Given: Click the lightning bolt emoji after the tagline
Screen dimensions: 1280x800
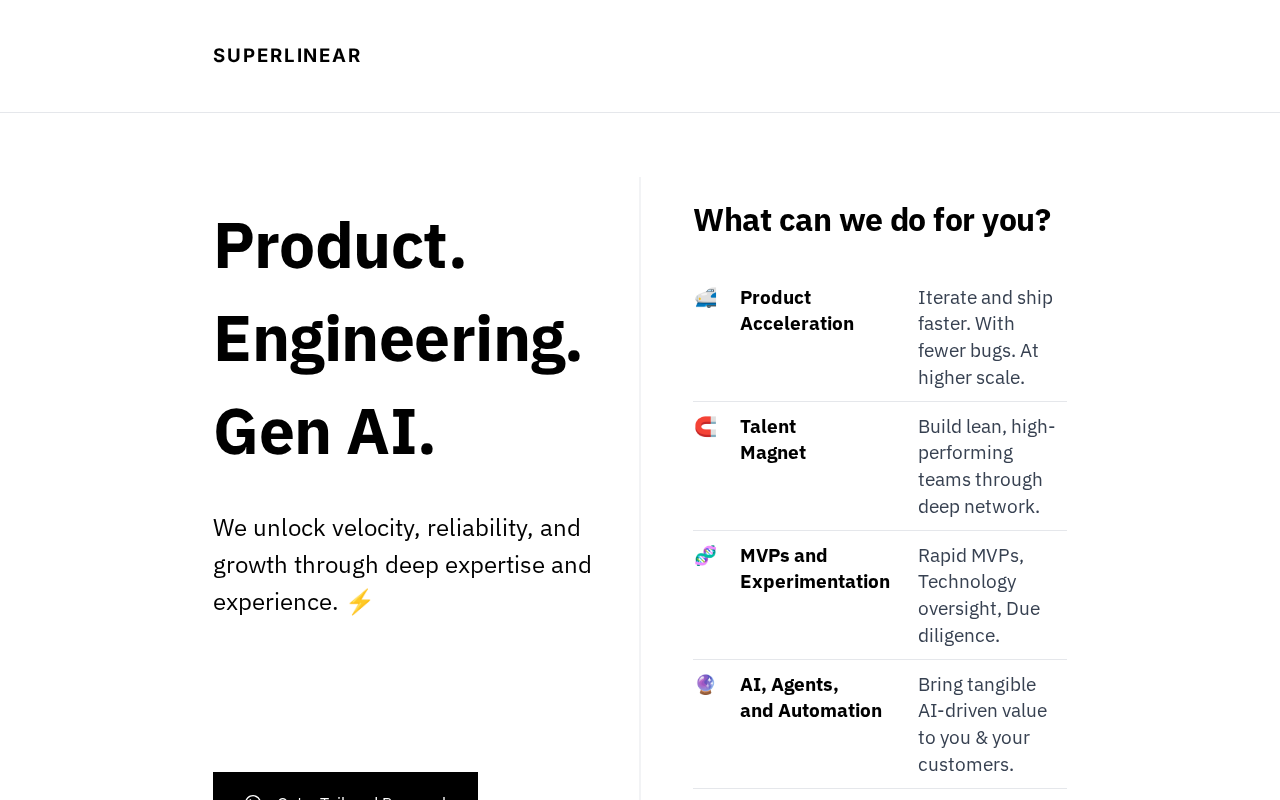Looking at the screenshot, I should click(360, 602).
